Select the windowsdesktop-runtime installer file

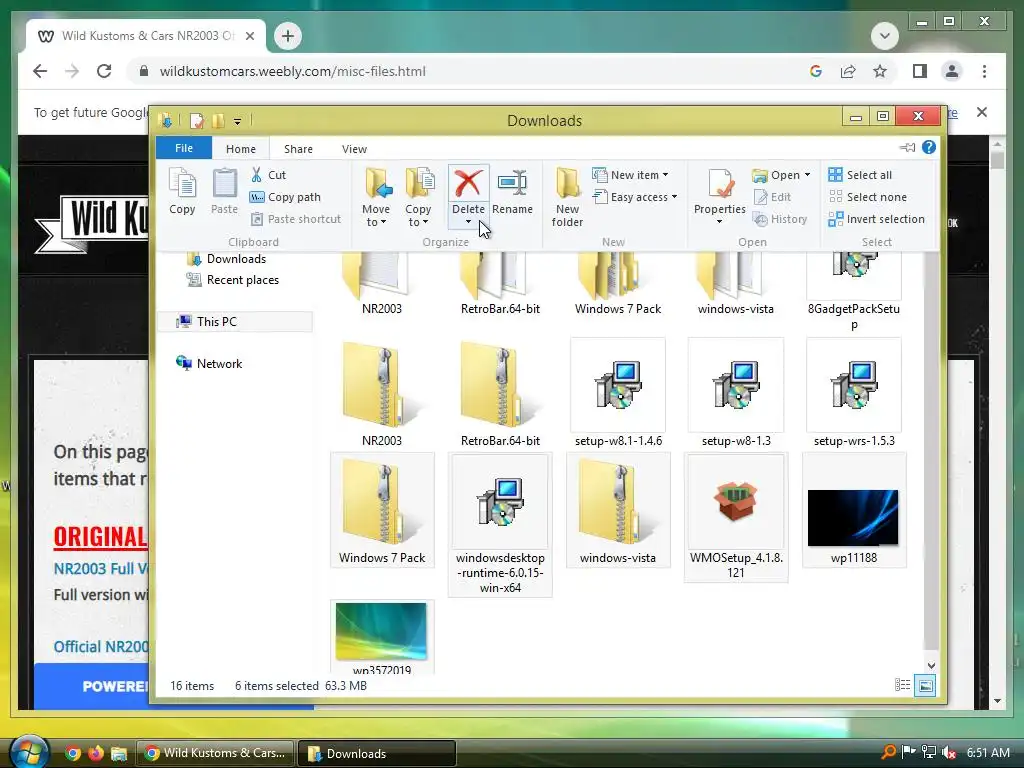[500, 524]
